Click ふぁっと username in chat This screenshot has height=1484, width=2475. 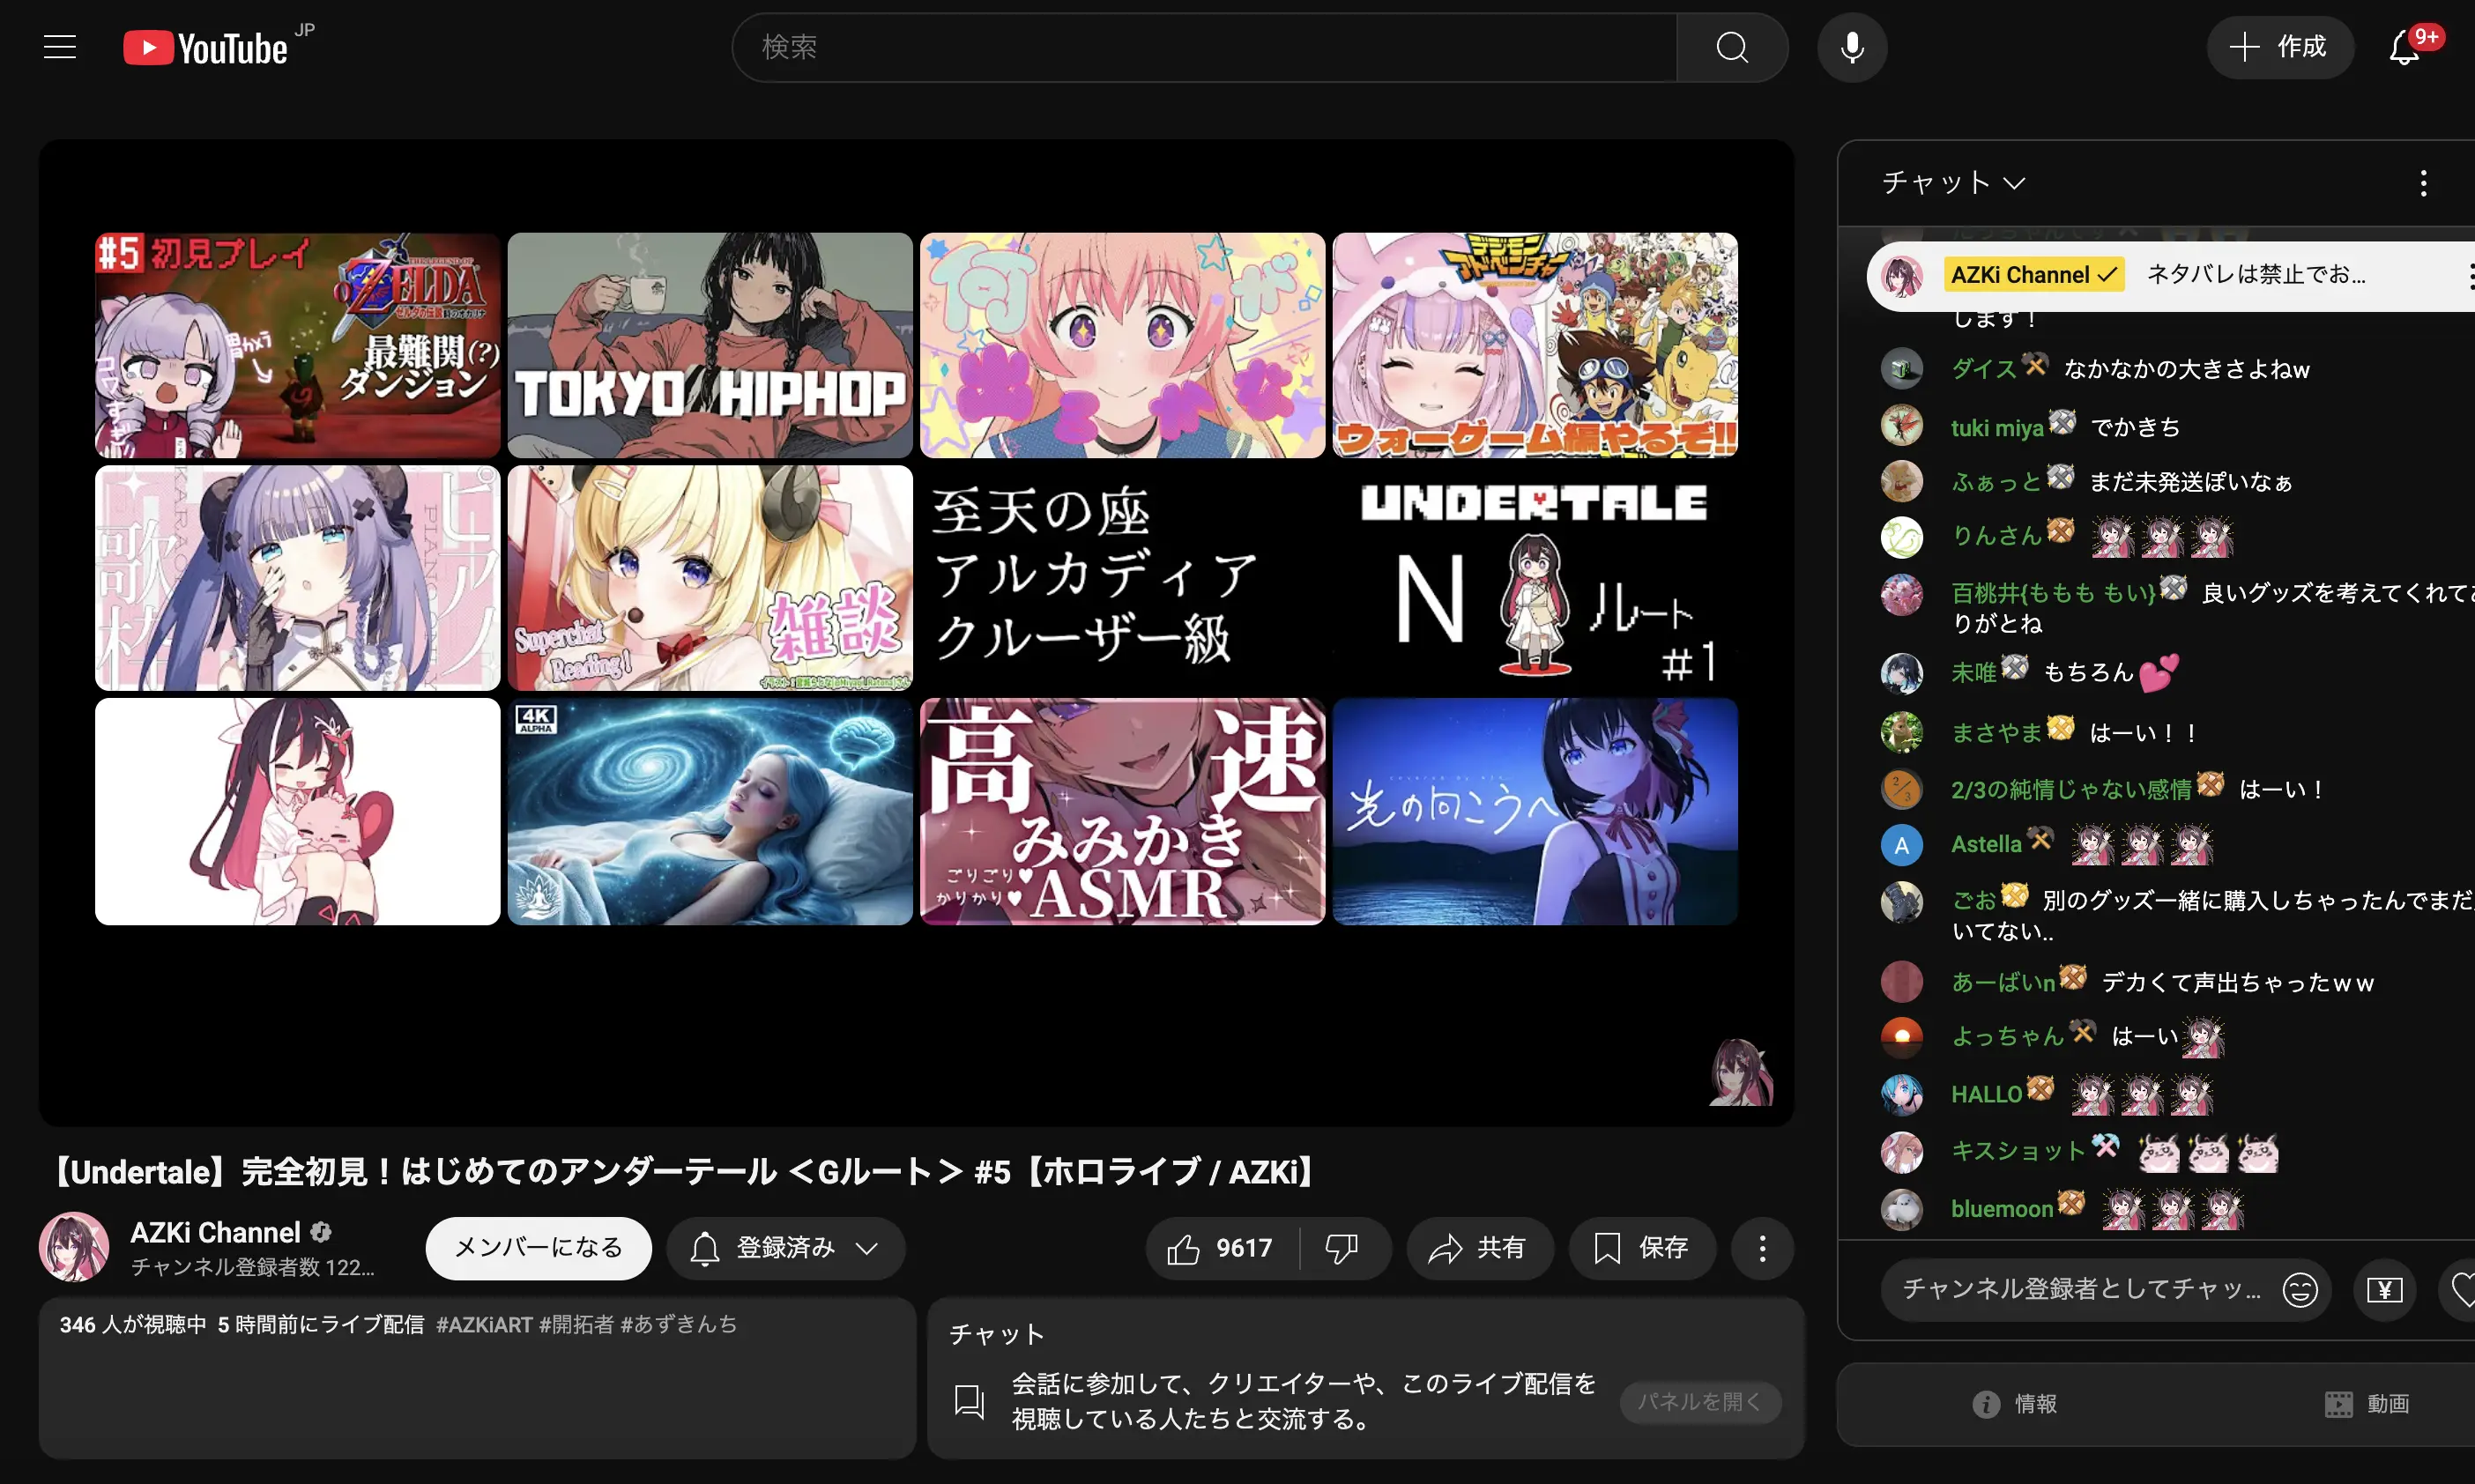(1996, 482)
